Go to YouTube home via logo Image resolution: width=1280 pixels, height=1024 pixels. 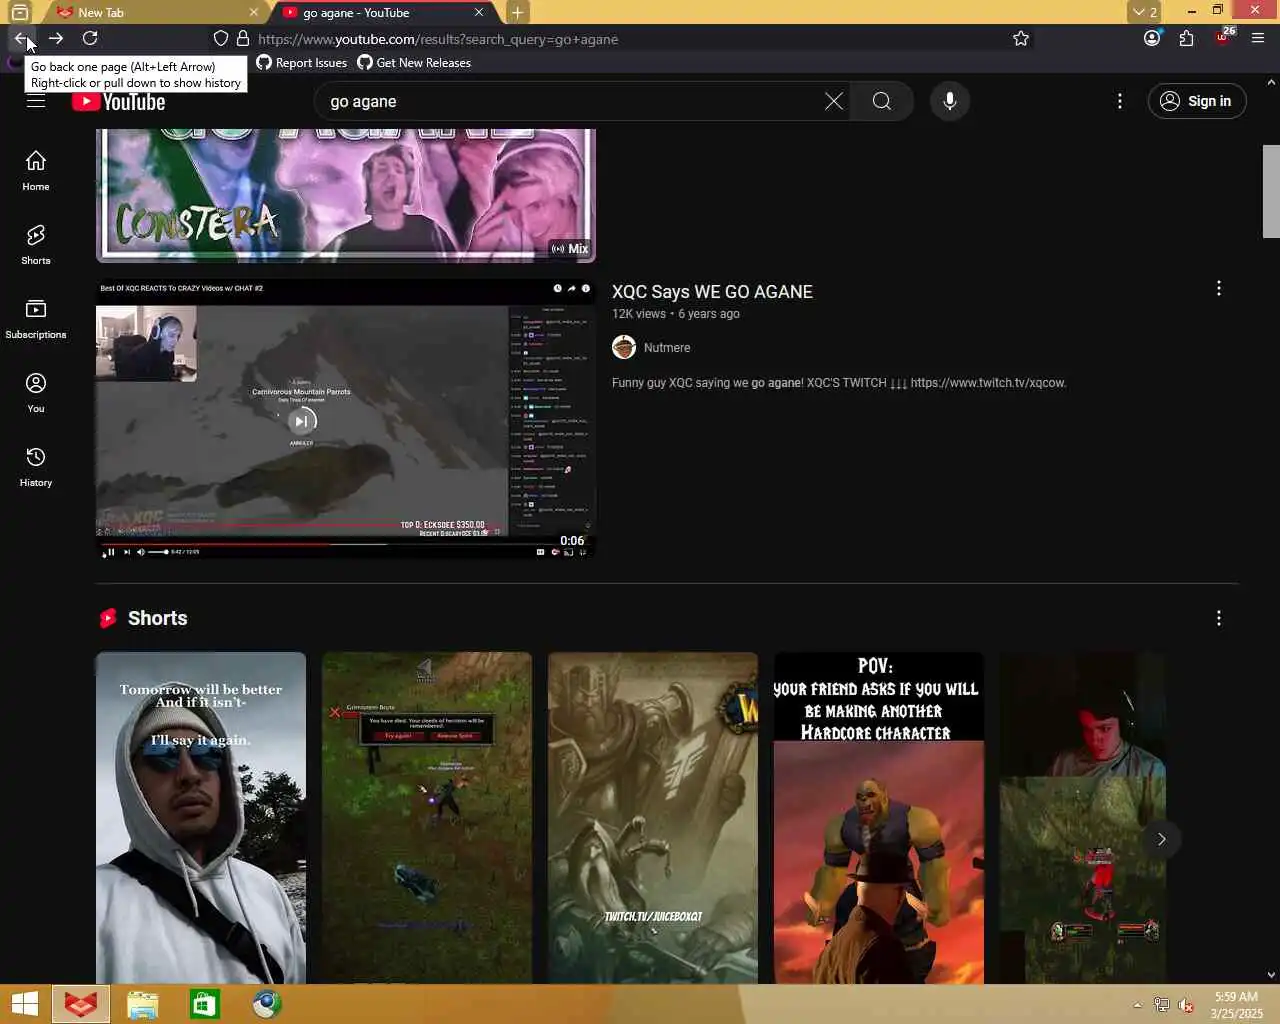tap(118, 102)
